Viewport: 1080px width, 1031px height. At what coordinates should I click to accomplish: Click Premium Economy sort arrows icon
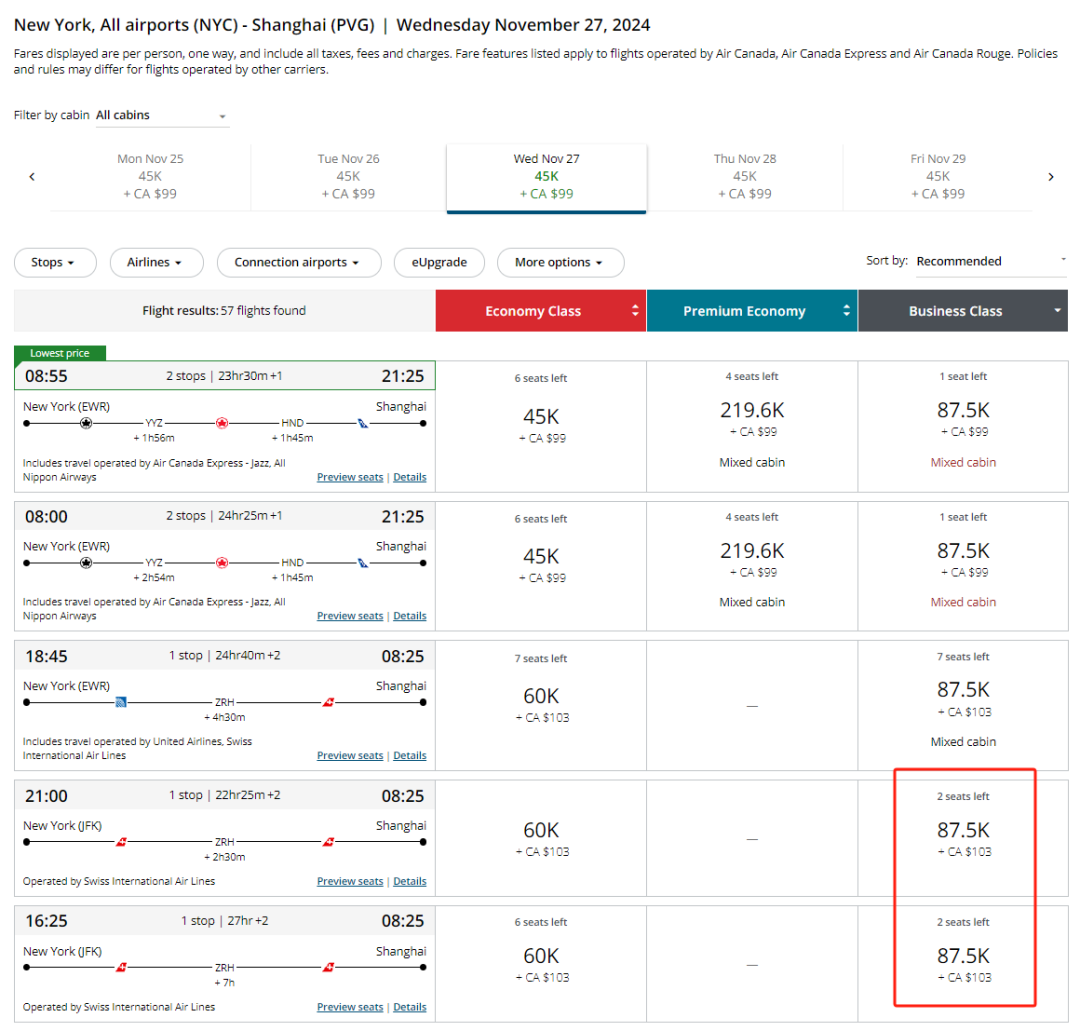846,311
